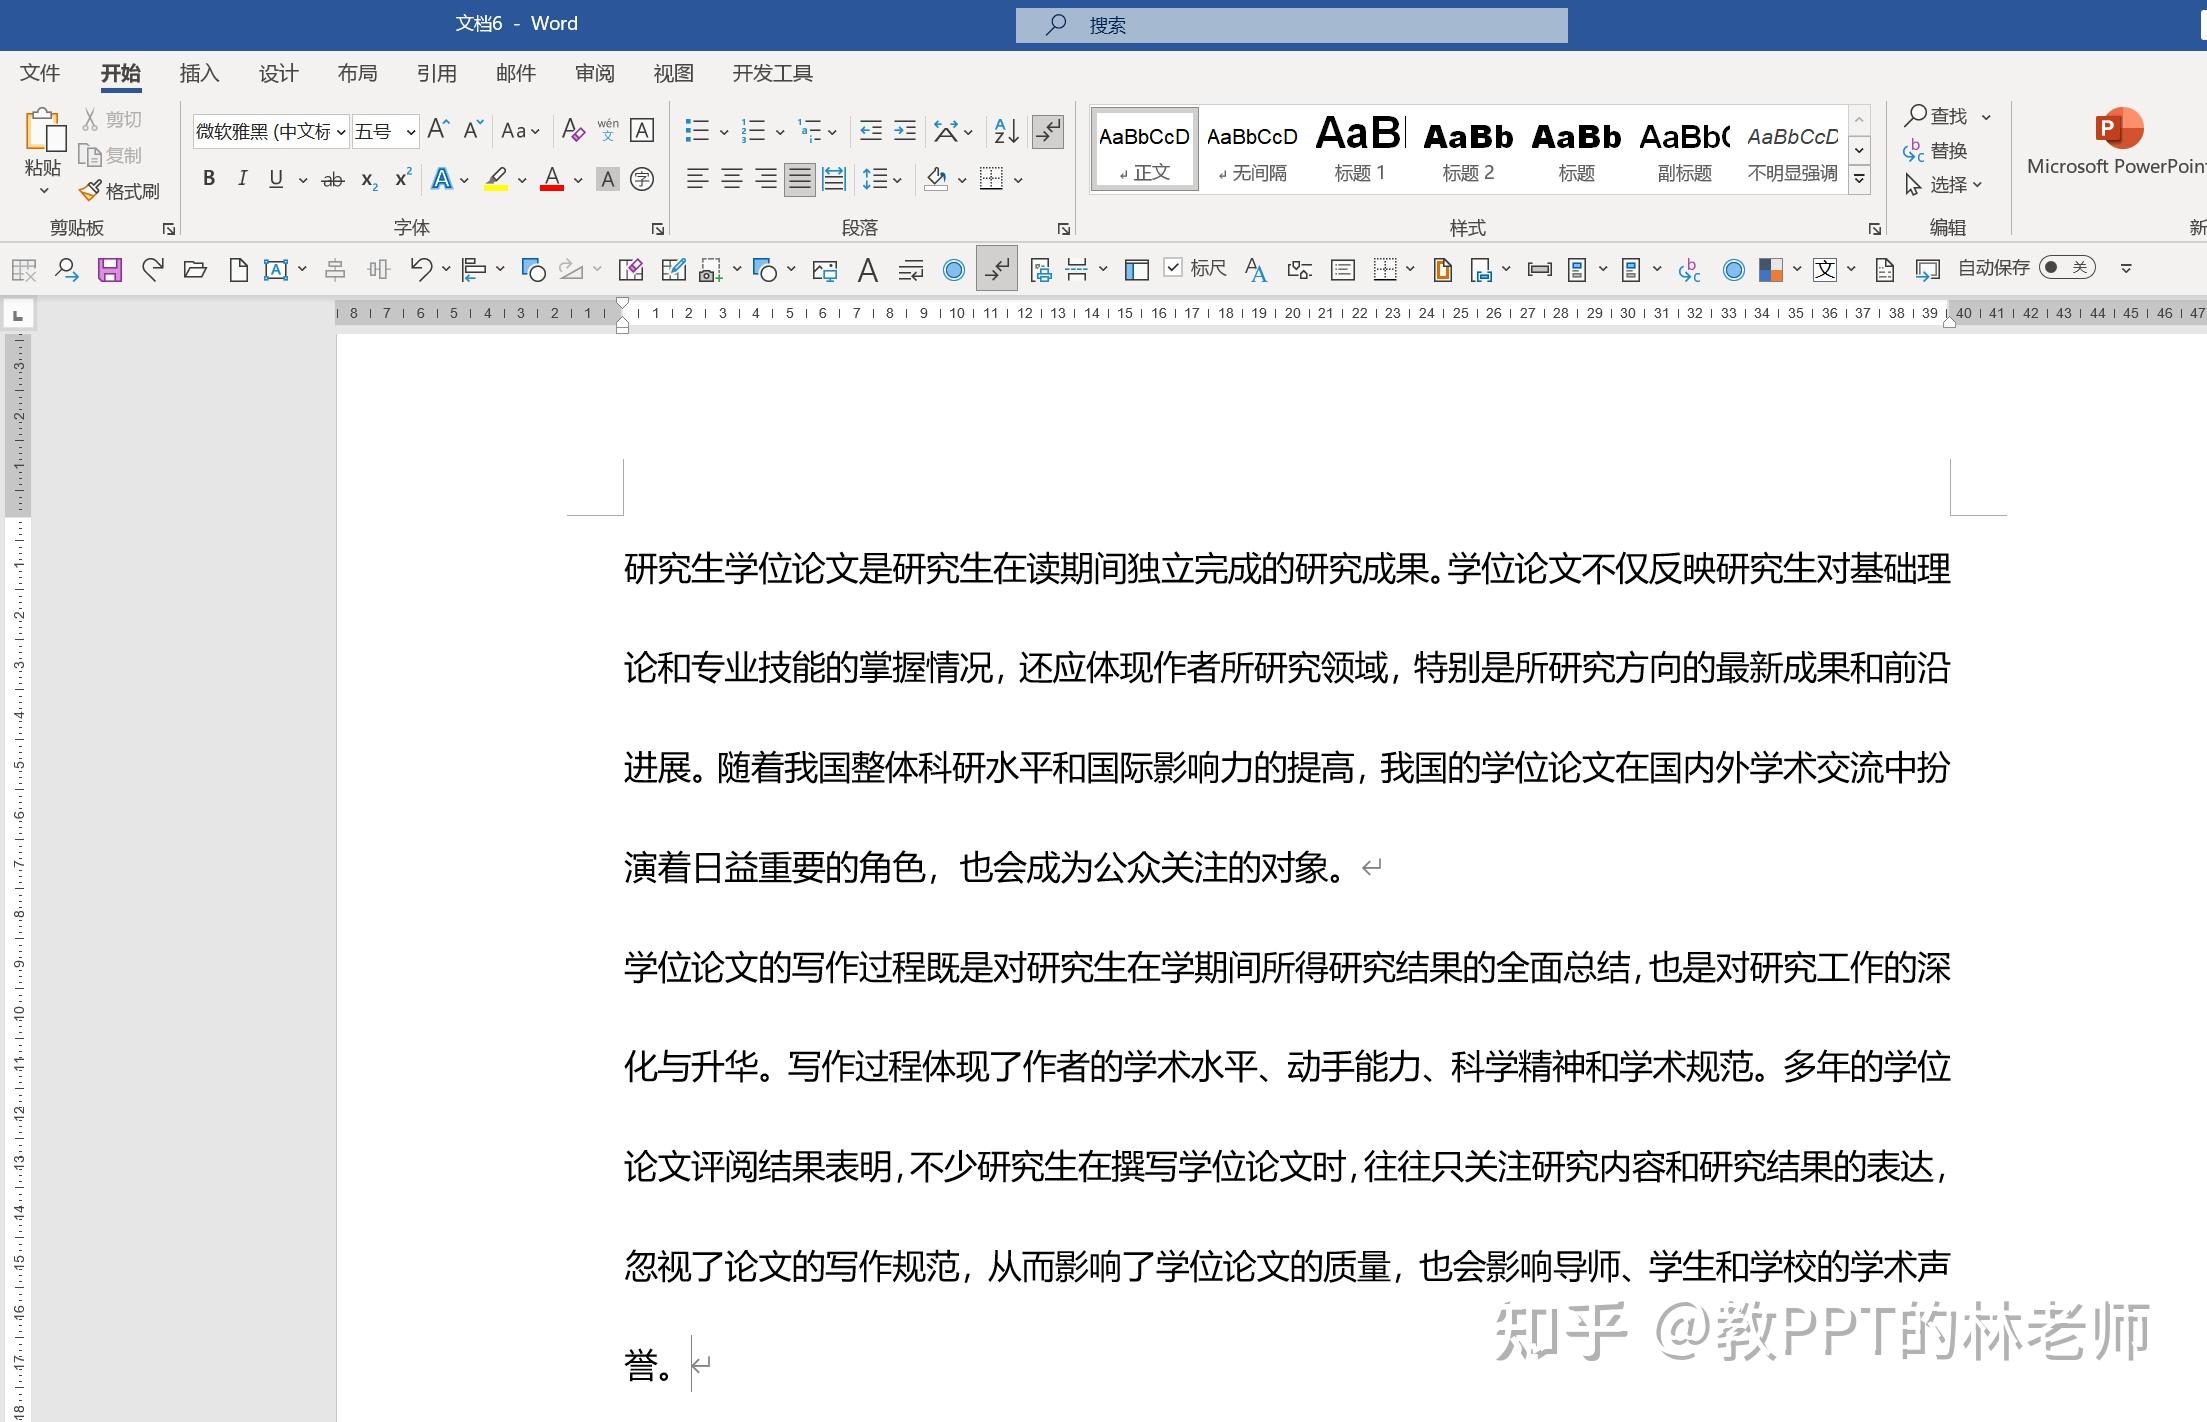Image resolution: width=2207 pixels, height=1422 pixels.
Task: Click the sort (A-Z) icon
Action: pyautogui.click(x=1006, y=131)
